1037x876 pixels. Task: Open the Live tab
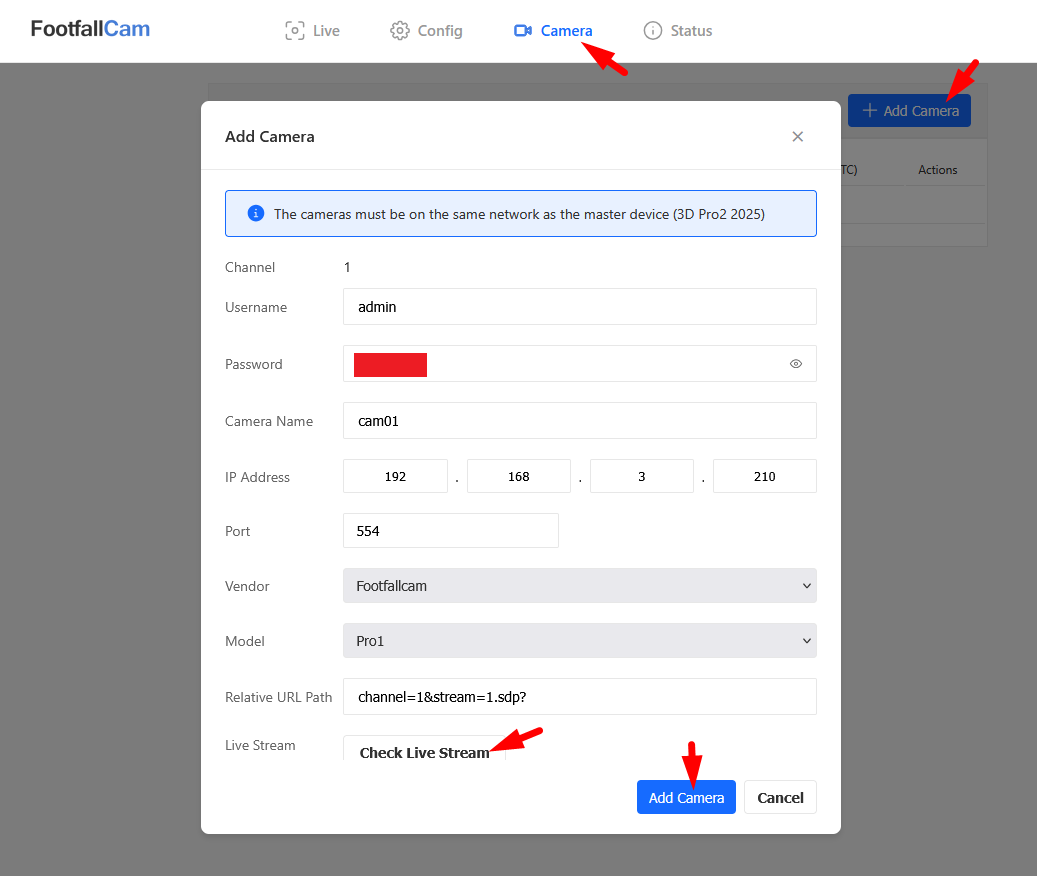coord(312,31)
